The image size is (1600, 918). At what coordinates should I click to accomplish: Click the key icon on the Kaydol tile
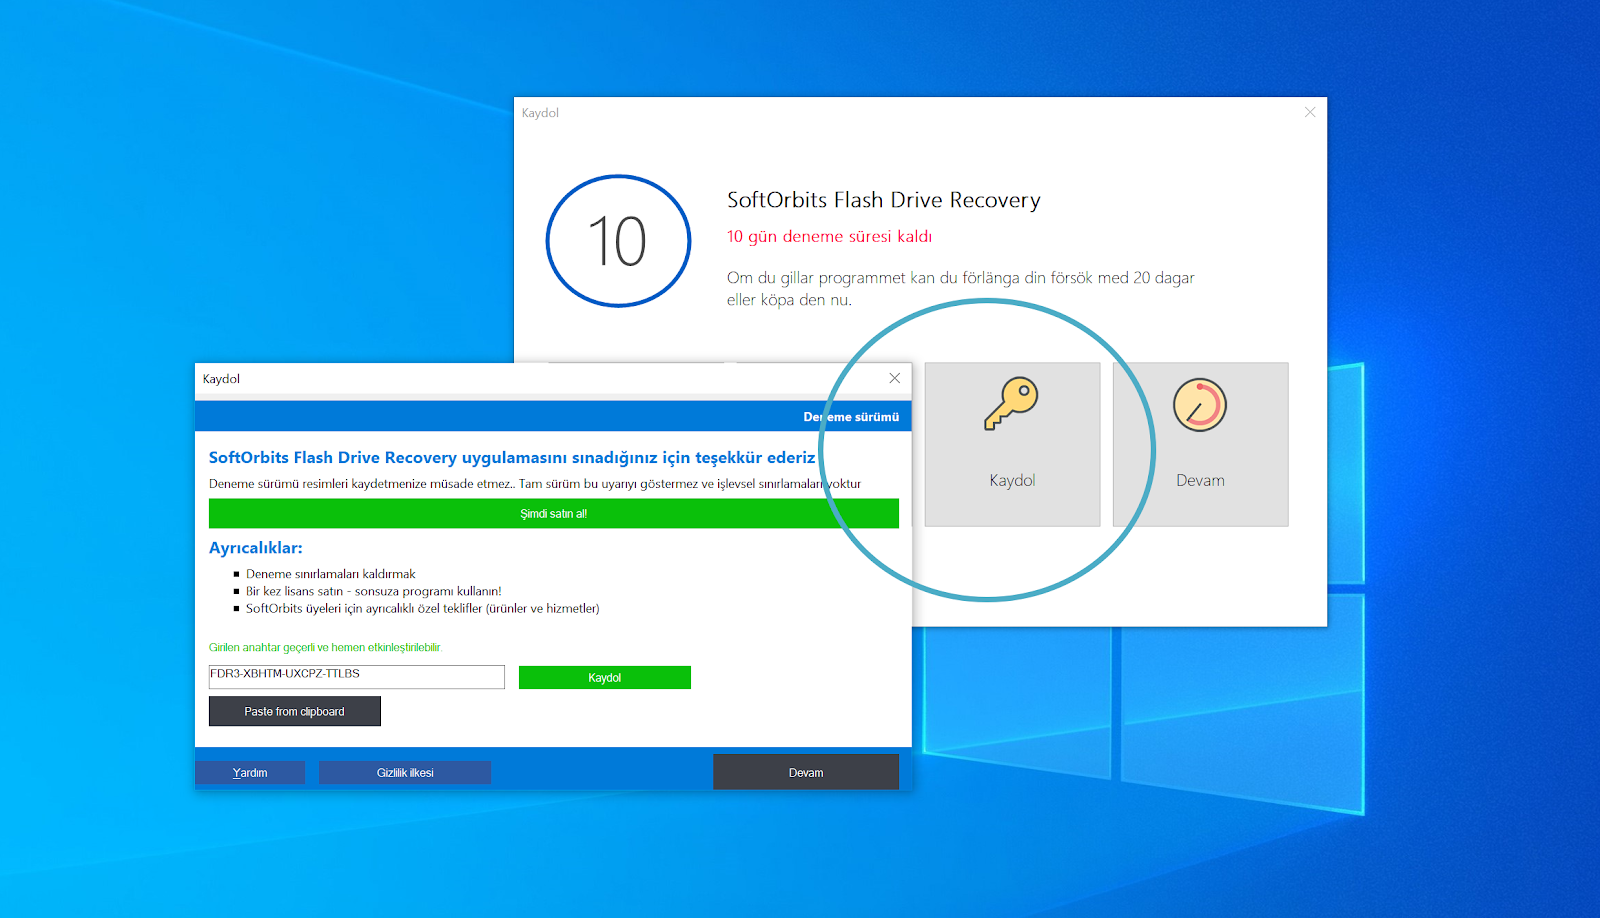point(1011,403)
